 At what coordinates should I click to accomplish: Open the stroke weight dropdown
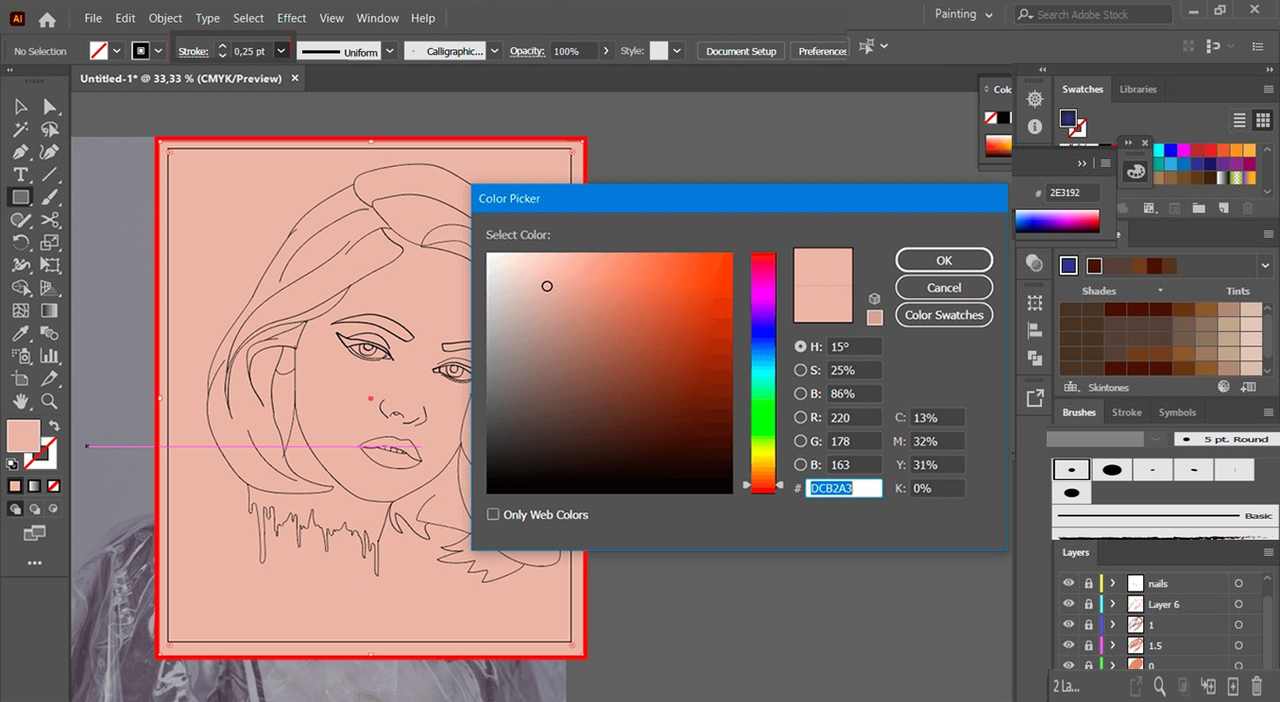pyautogui.click(x=281, y=51)
